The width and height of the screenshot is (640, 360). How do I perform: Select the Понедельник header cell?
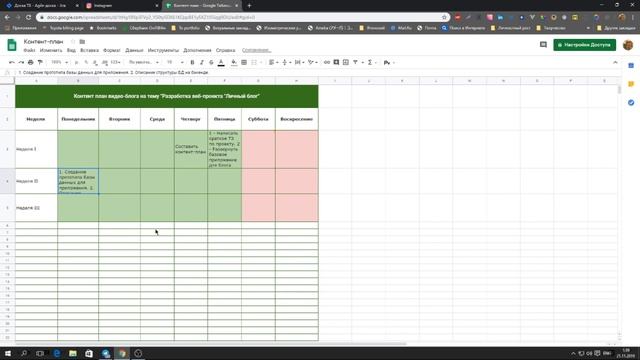click(x=78, y=119)
